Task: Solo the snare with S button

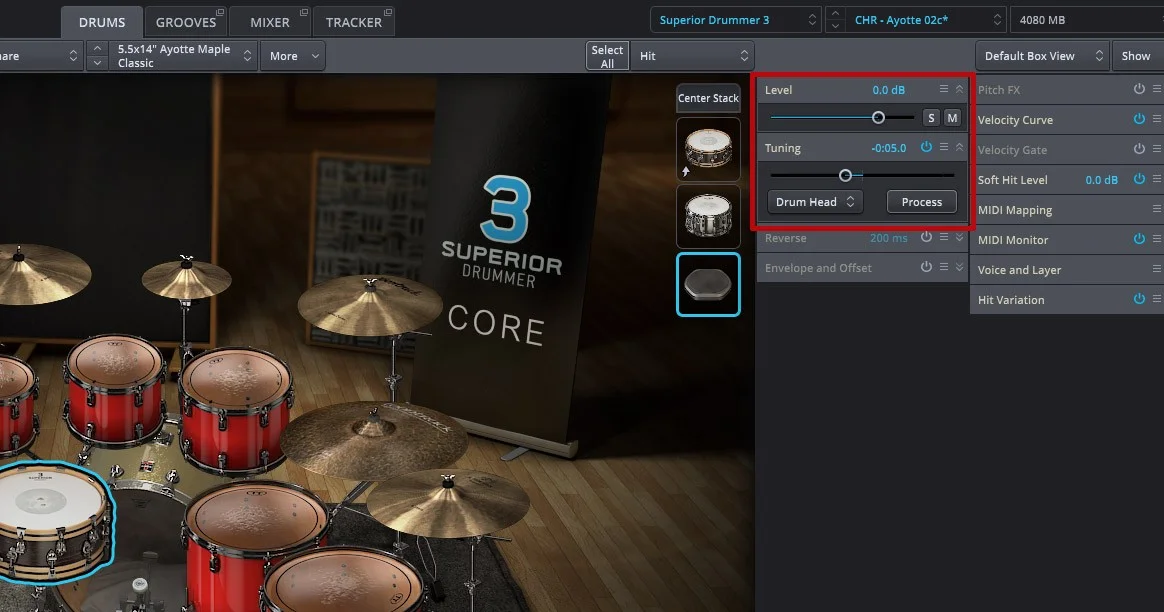Action: tap(931, 117)
